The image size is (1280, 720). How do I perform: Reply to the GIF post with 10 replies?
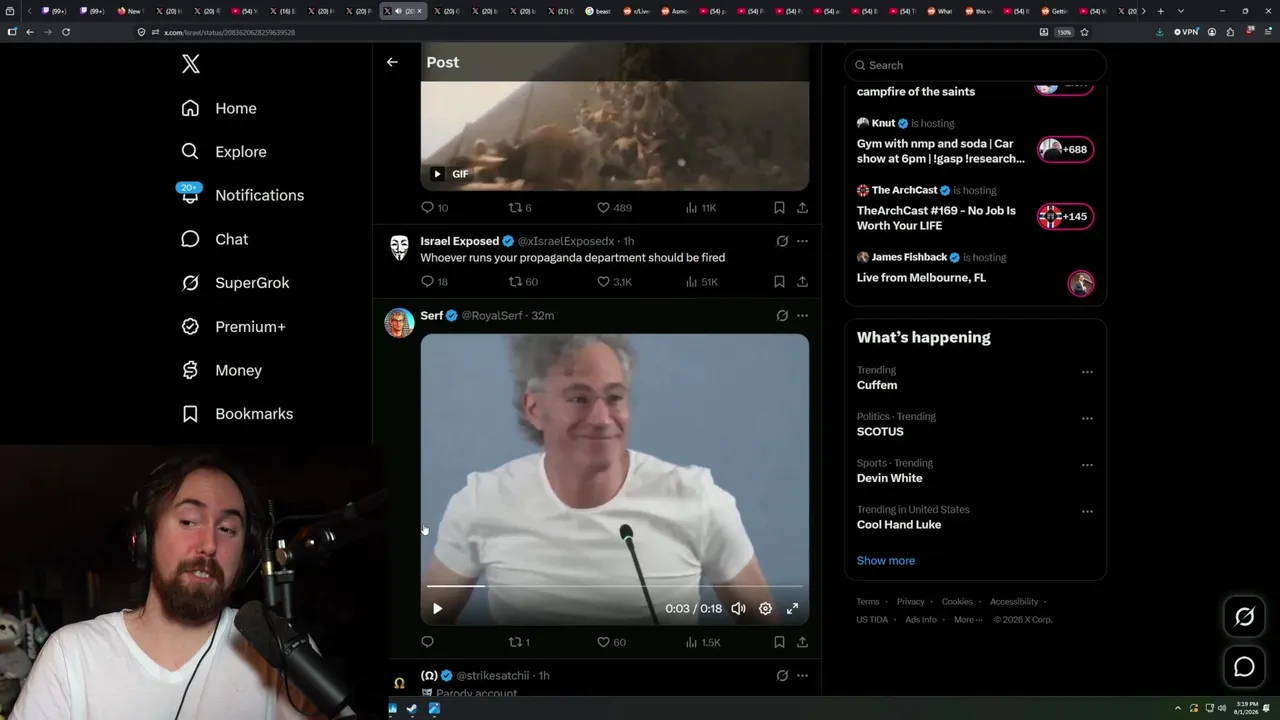[434, 208]
